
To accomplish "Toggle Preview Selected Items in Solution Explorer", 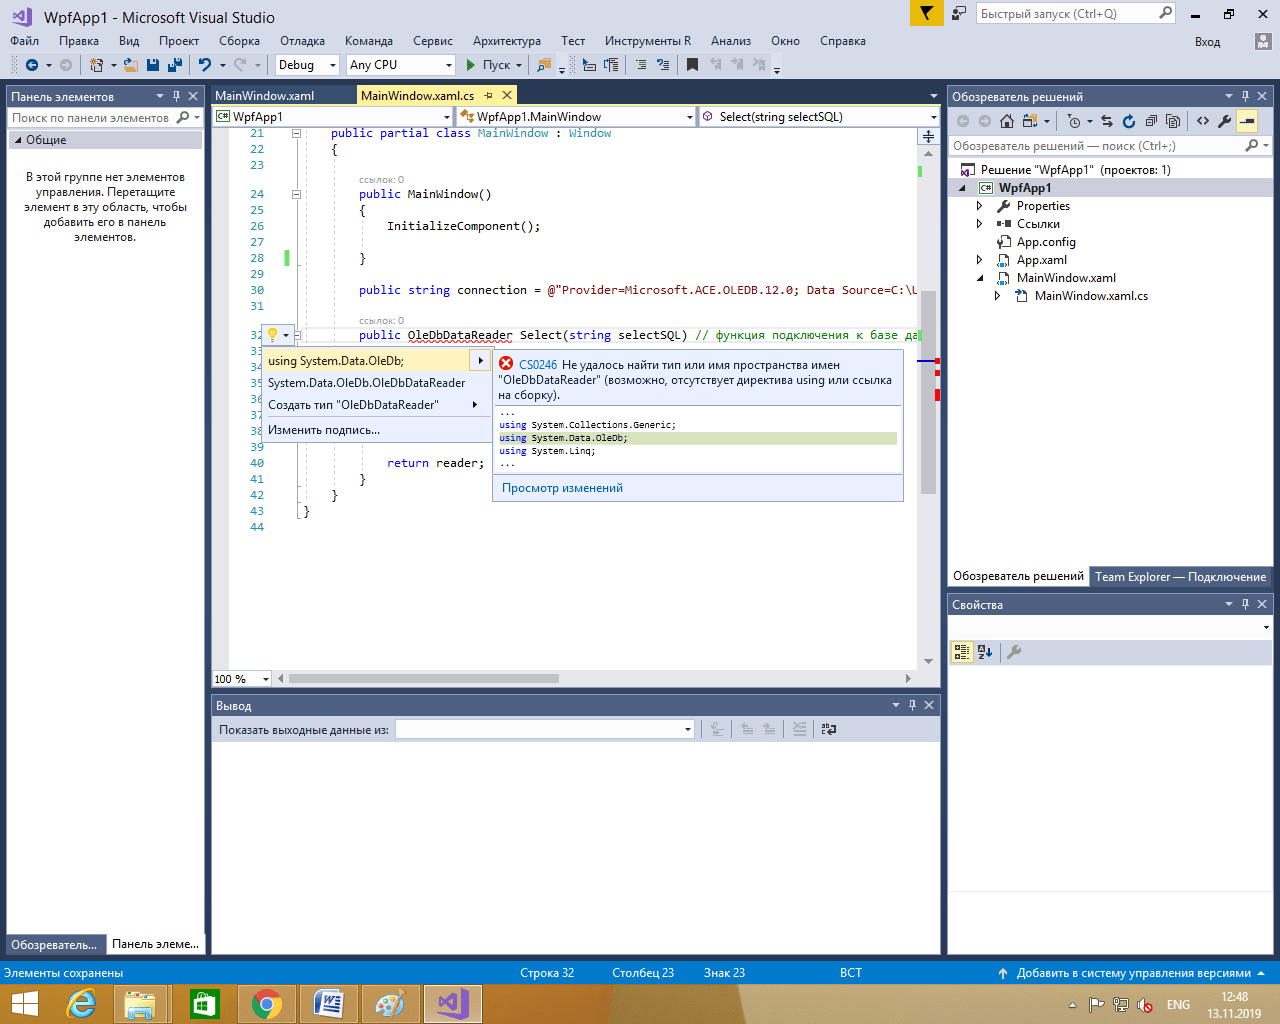I will pos(1247,121).
